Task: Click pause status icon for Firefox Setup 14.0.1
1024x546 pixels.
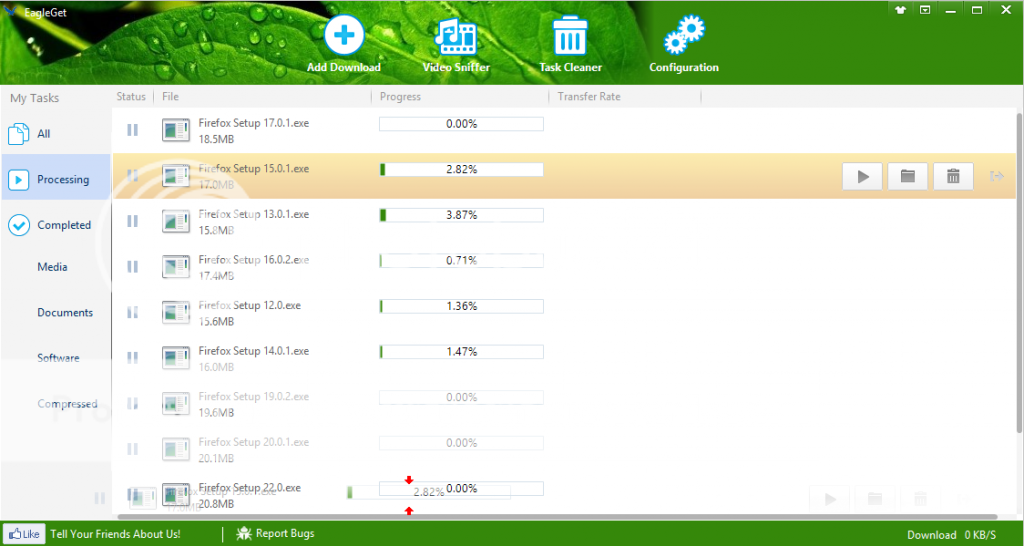Action: [133, 358]
